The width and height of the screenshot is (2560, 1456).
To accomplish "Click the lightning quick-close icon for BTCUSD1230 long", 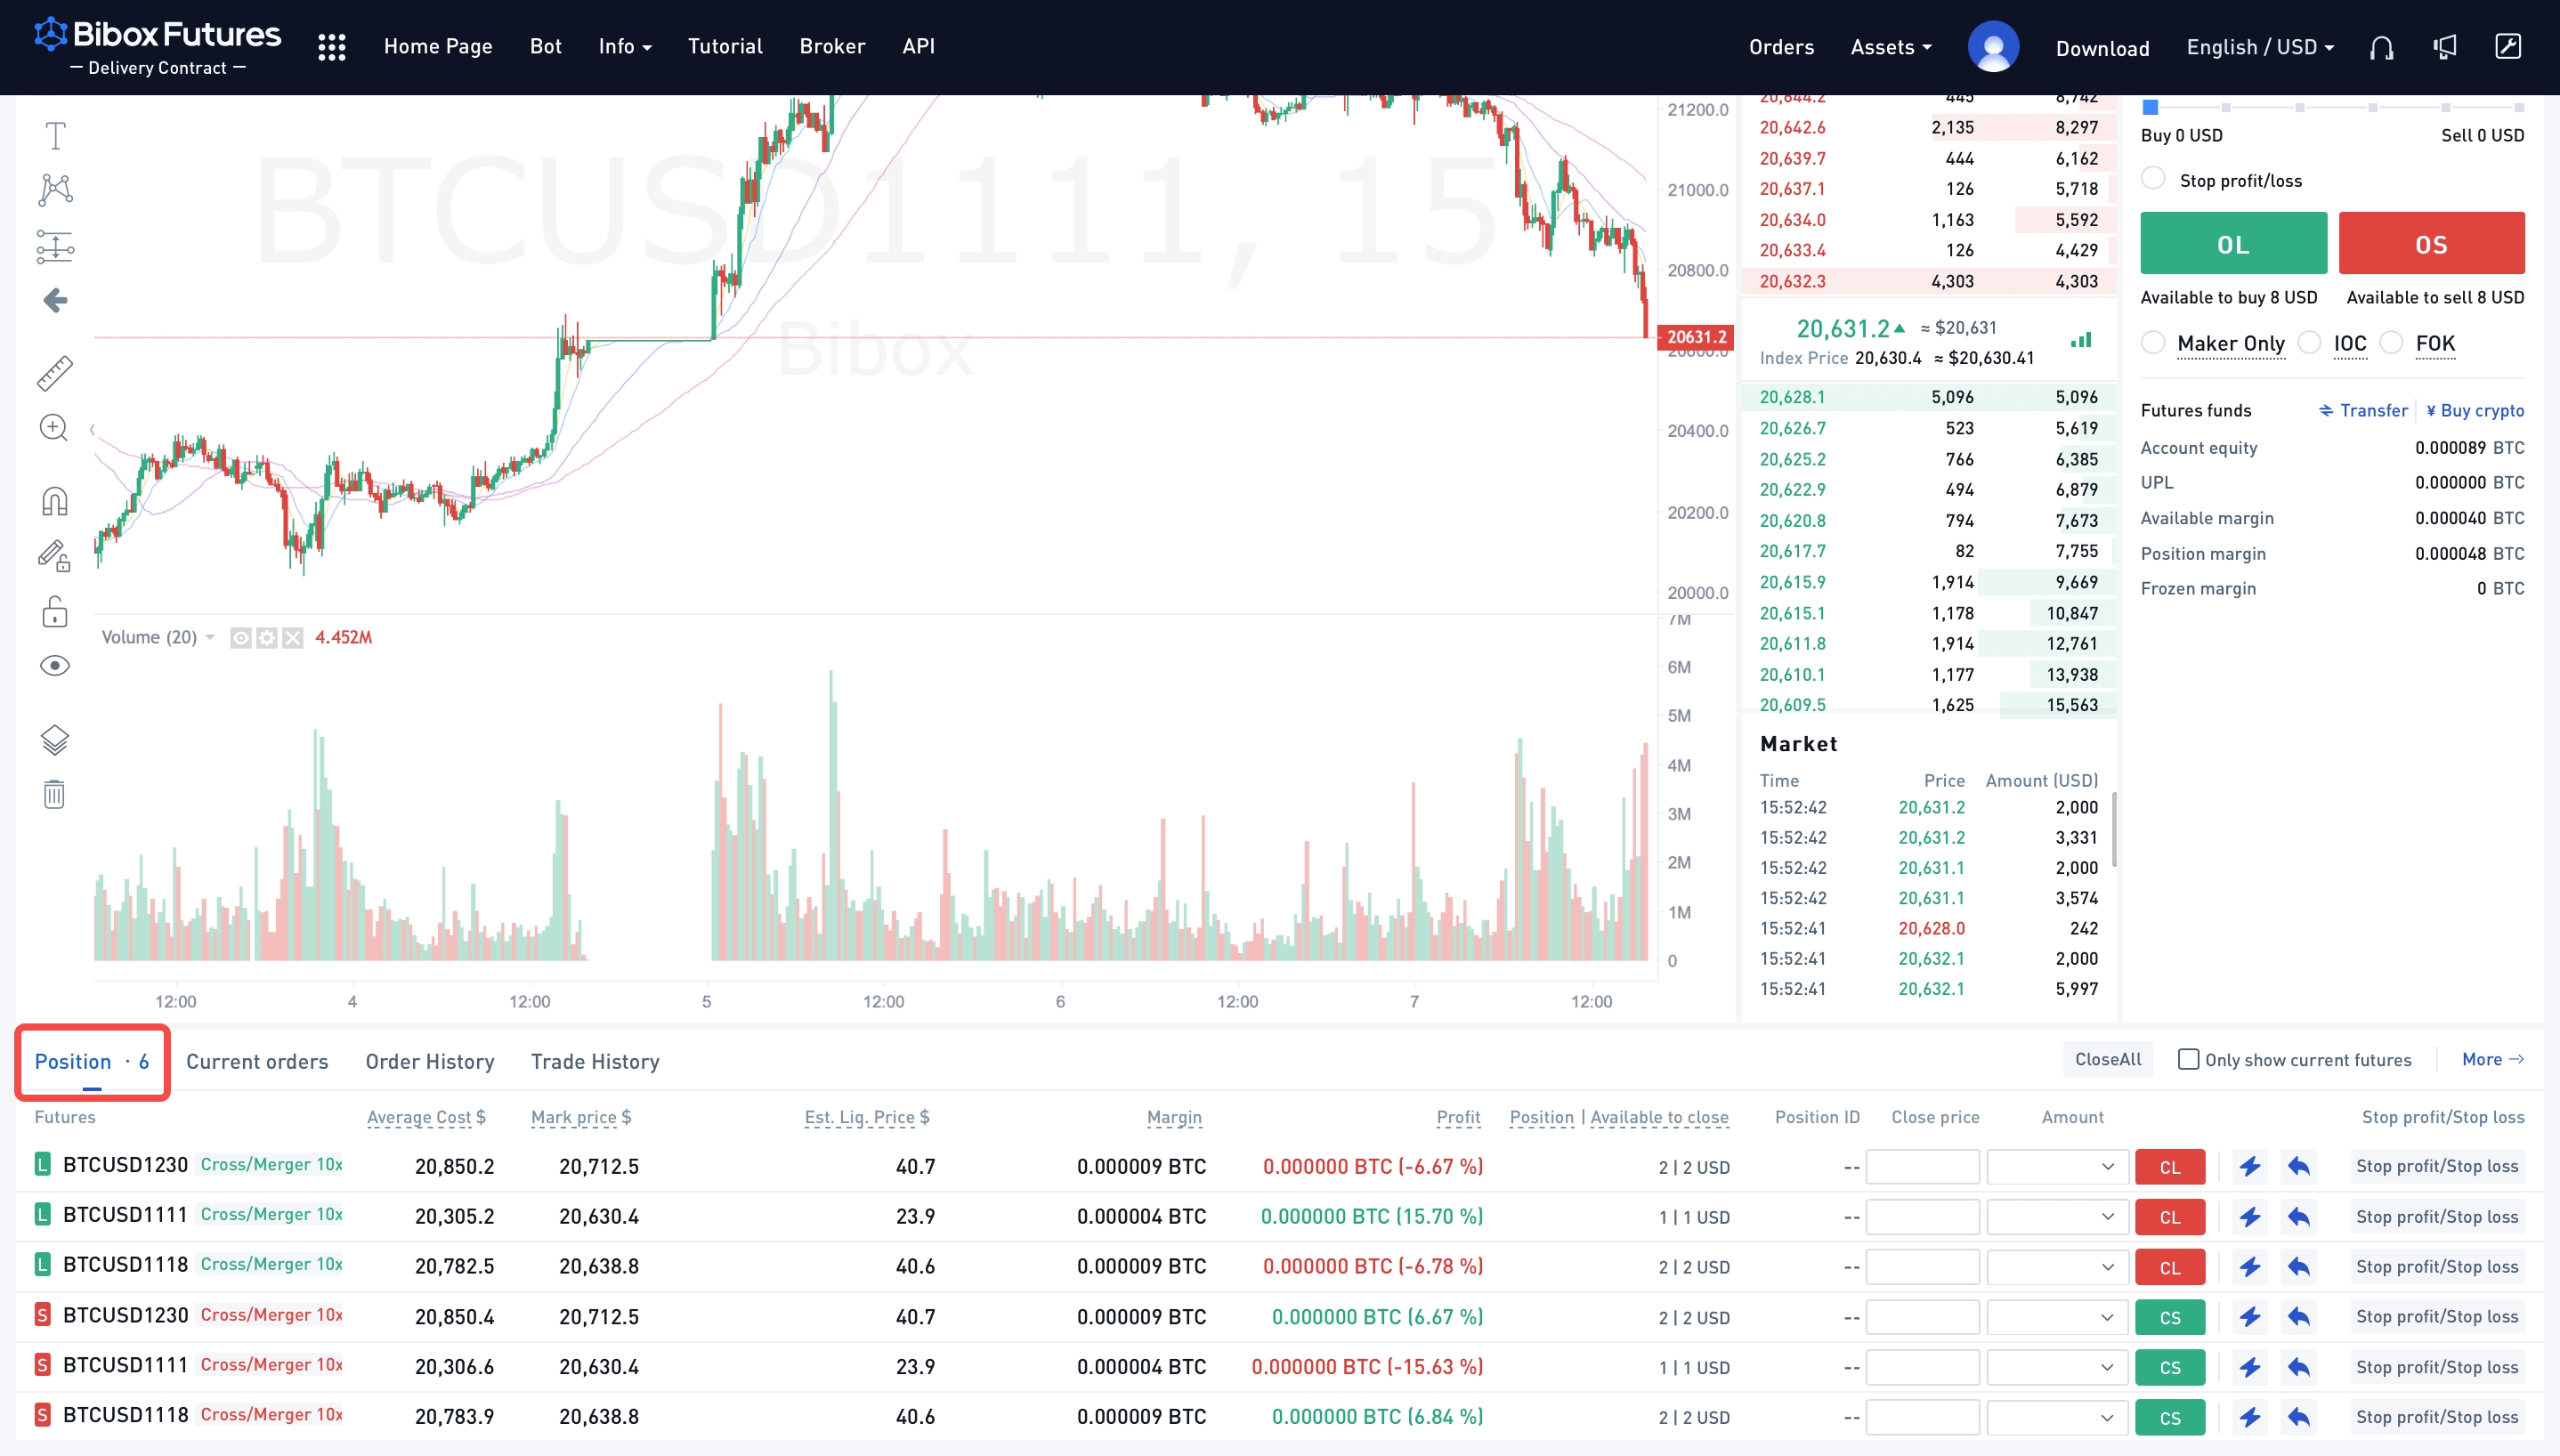I will coord(2250,1167).
